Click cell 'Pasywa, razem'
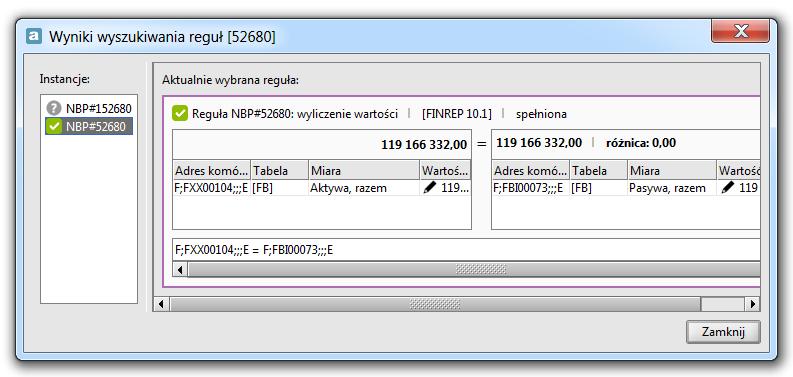This screenshot has height=377, width=793. (672, 188)
